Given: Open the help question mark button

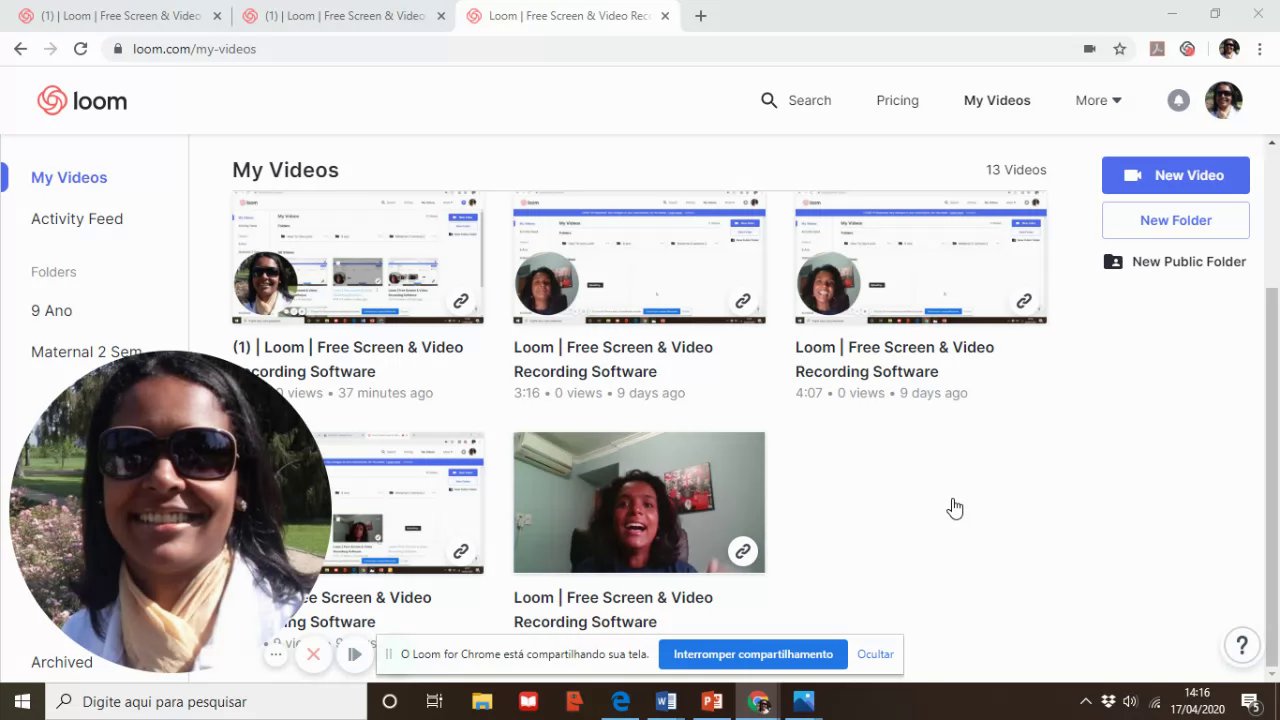Looking at the screenshot, I should point(1242,645).
